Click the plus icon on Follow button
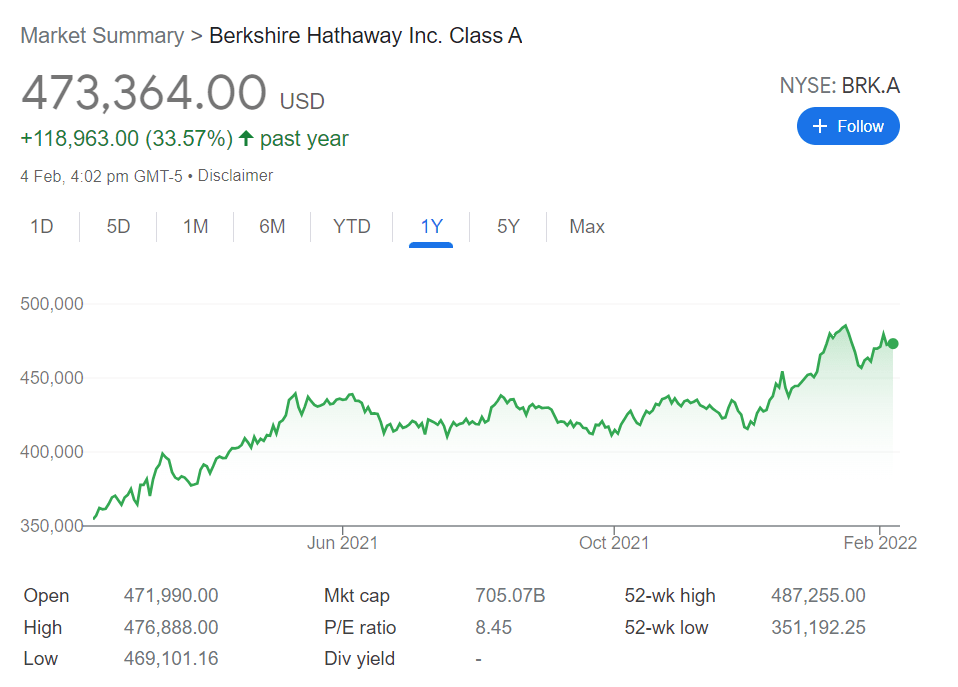This screenshot has width=958, height=687. [820, 127]
